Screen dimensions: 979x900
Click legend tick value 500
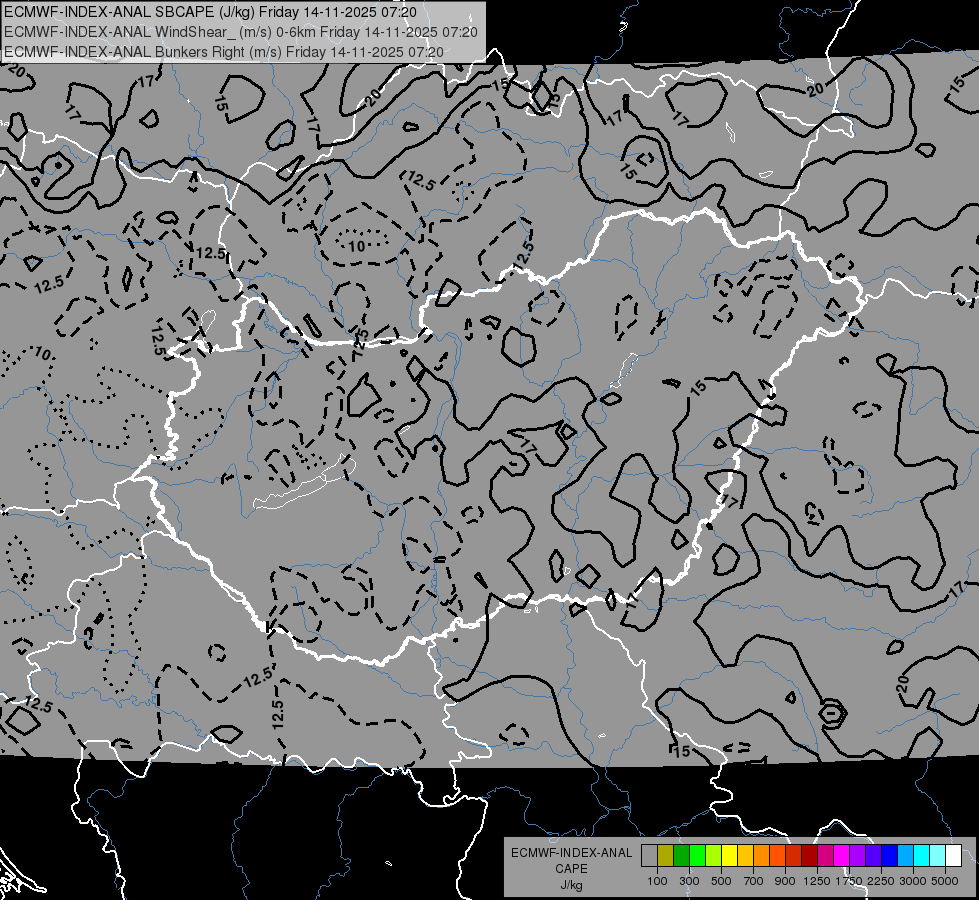click(x=721, y=881)
